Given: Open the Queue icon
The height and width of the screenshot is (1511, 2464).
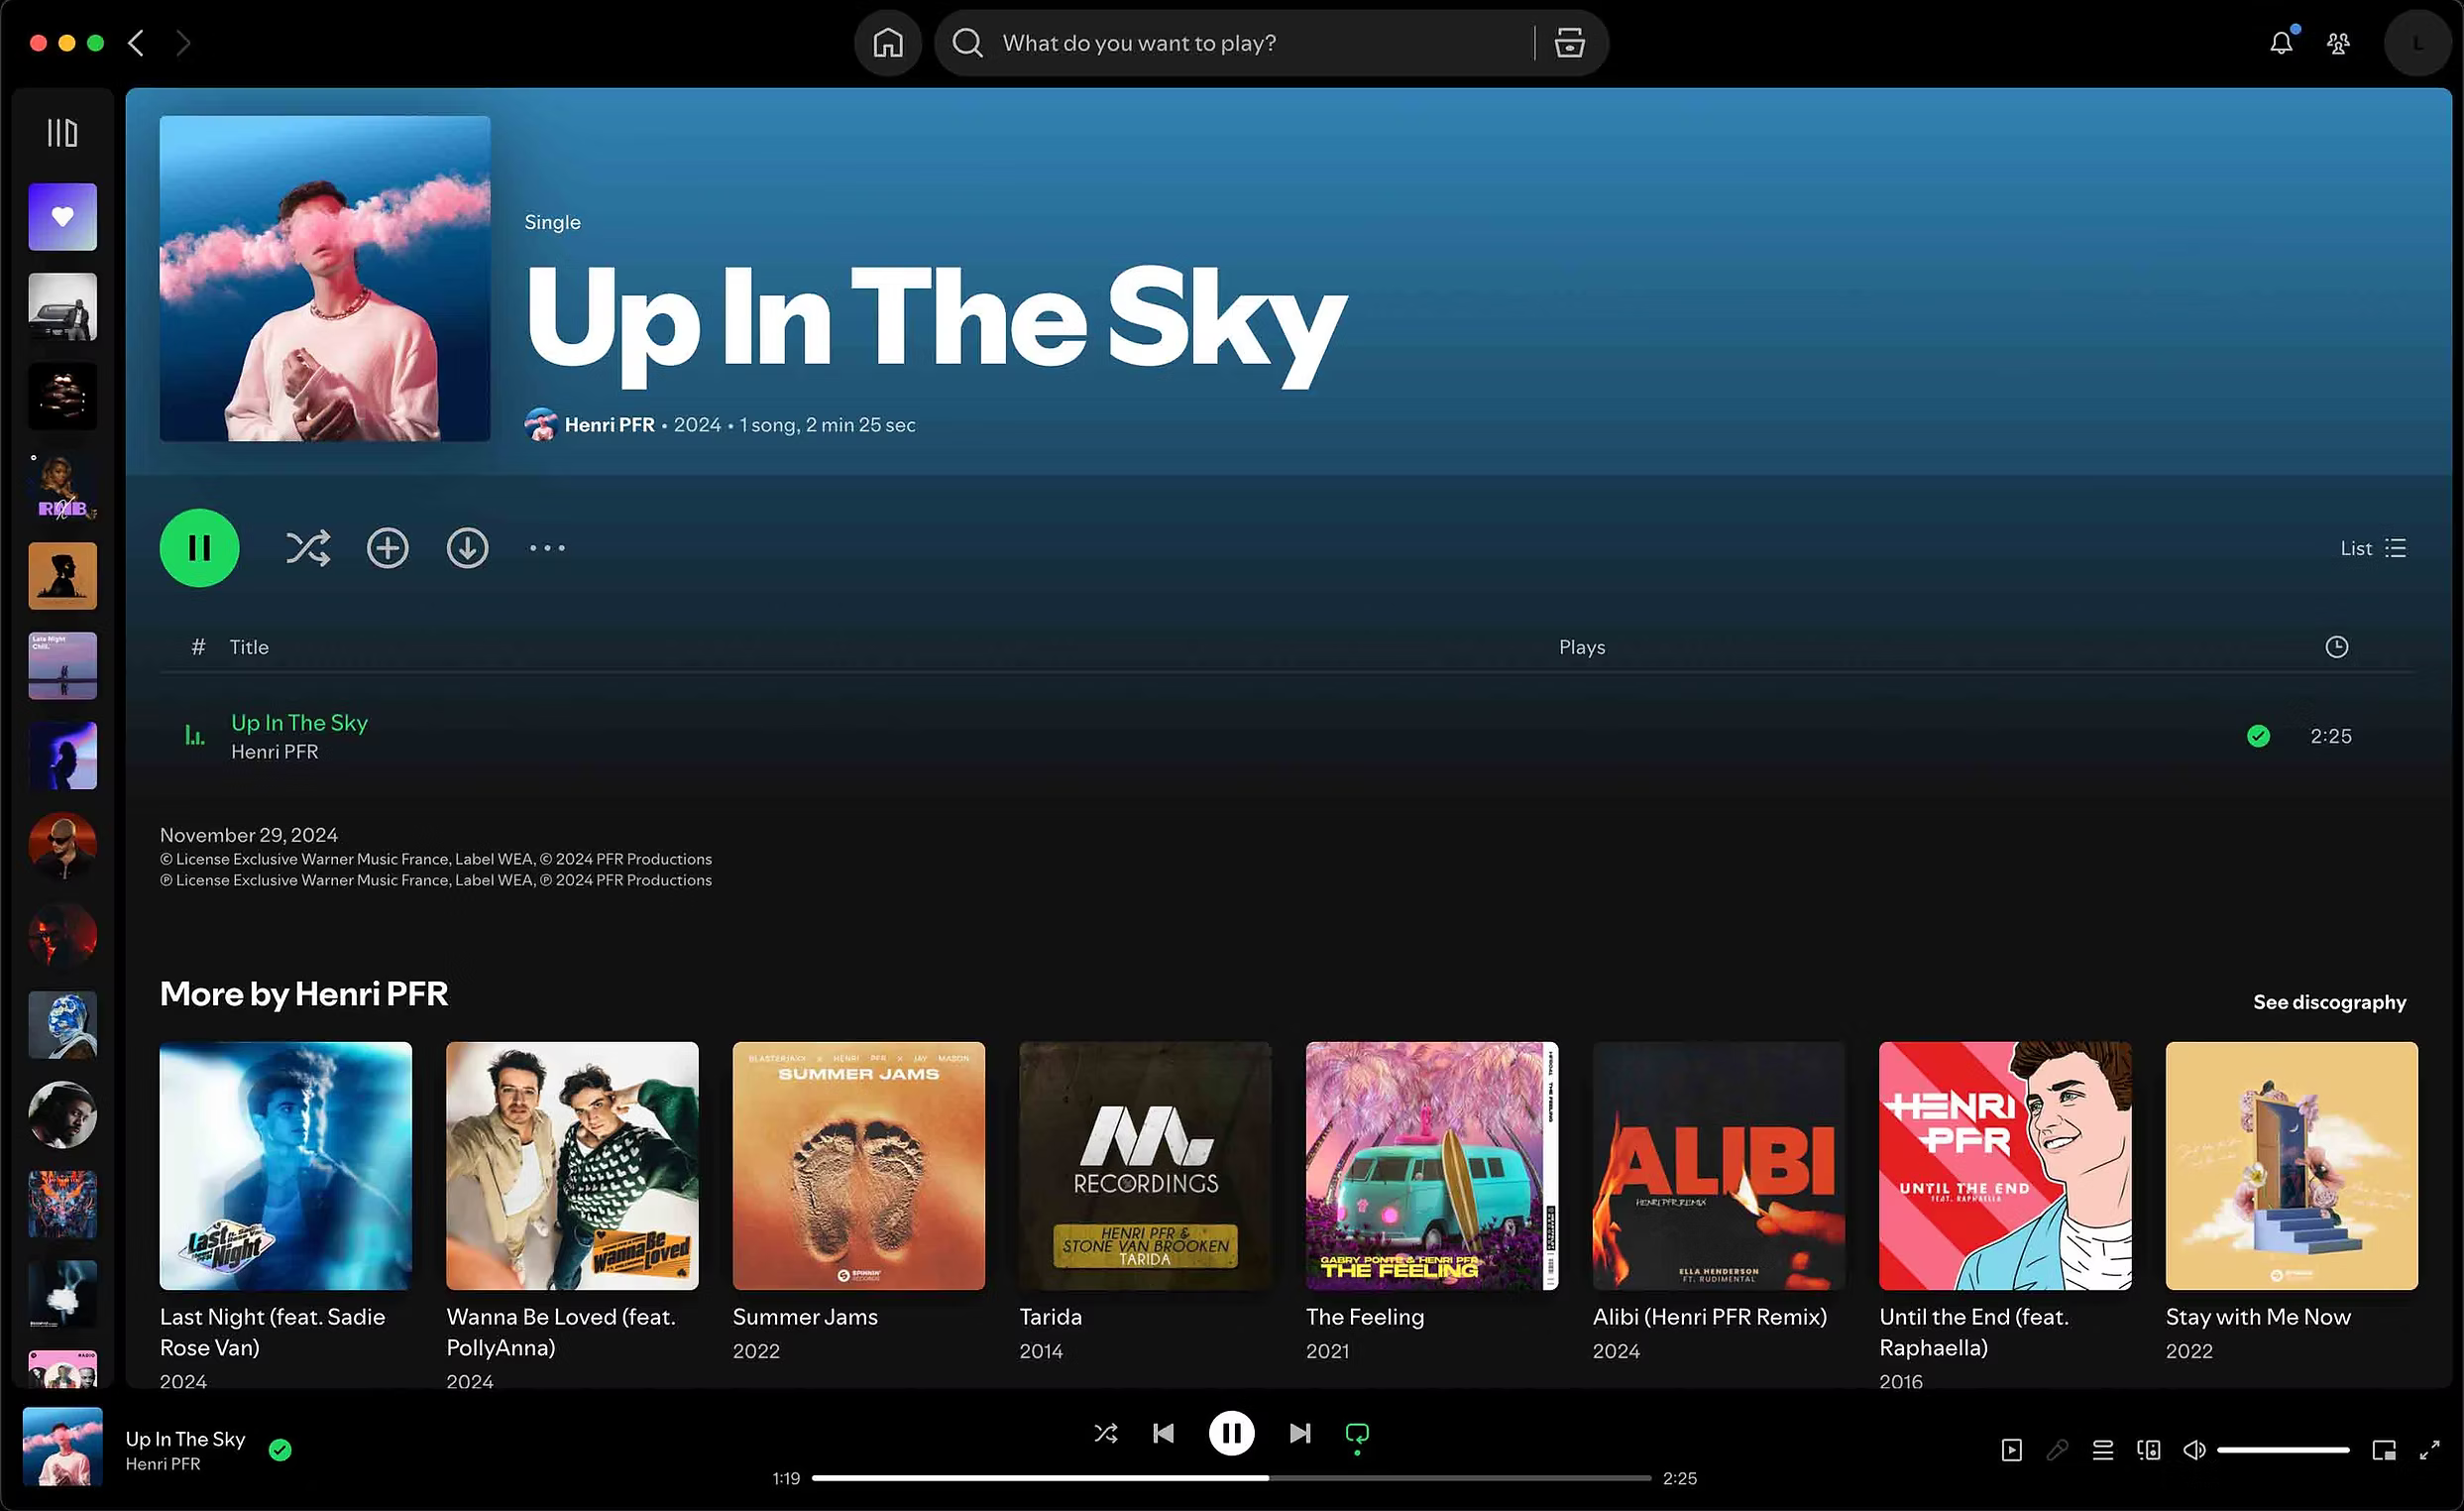Looking at the screenshot, I should click(2103, 1450).
